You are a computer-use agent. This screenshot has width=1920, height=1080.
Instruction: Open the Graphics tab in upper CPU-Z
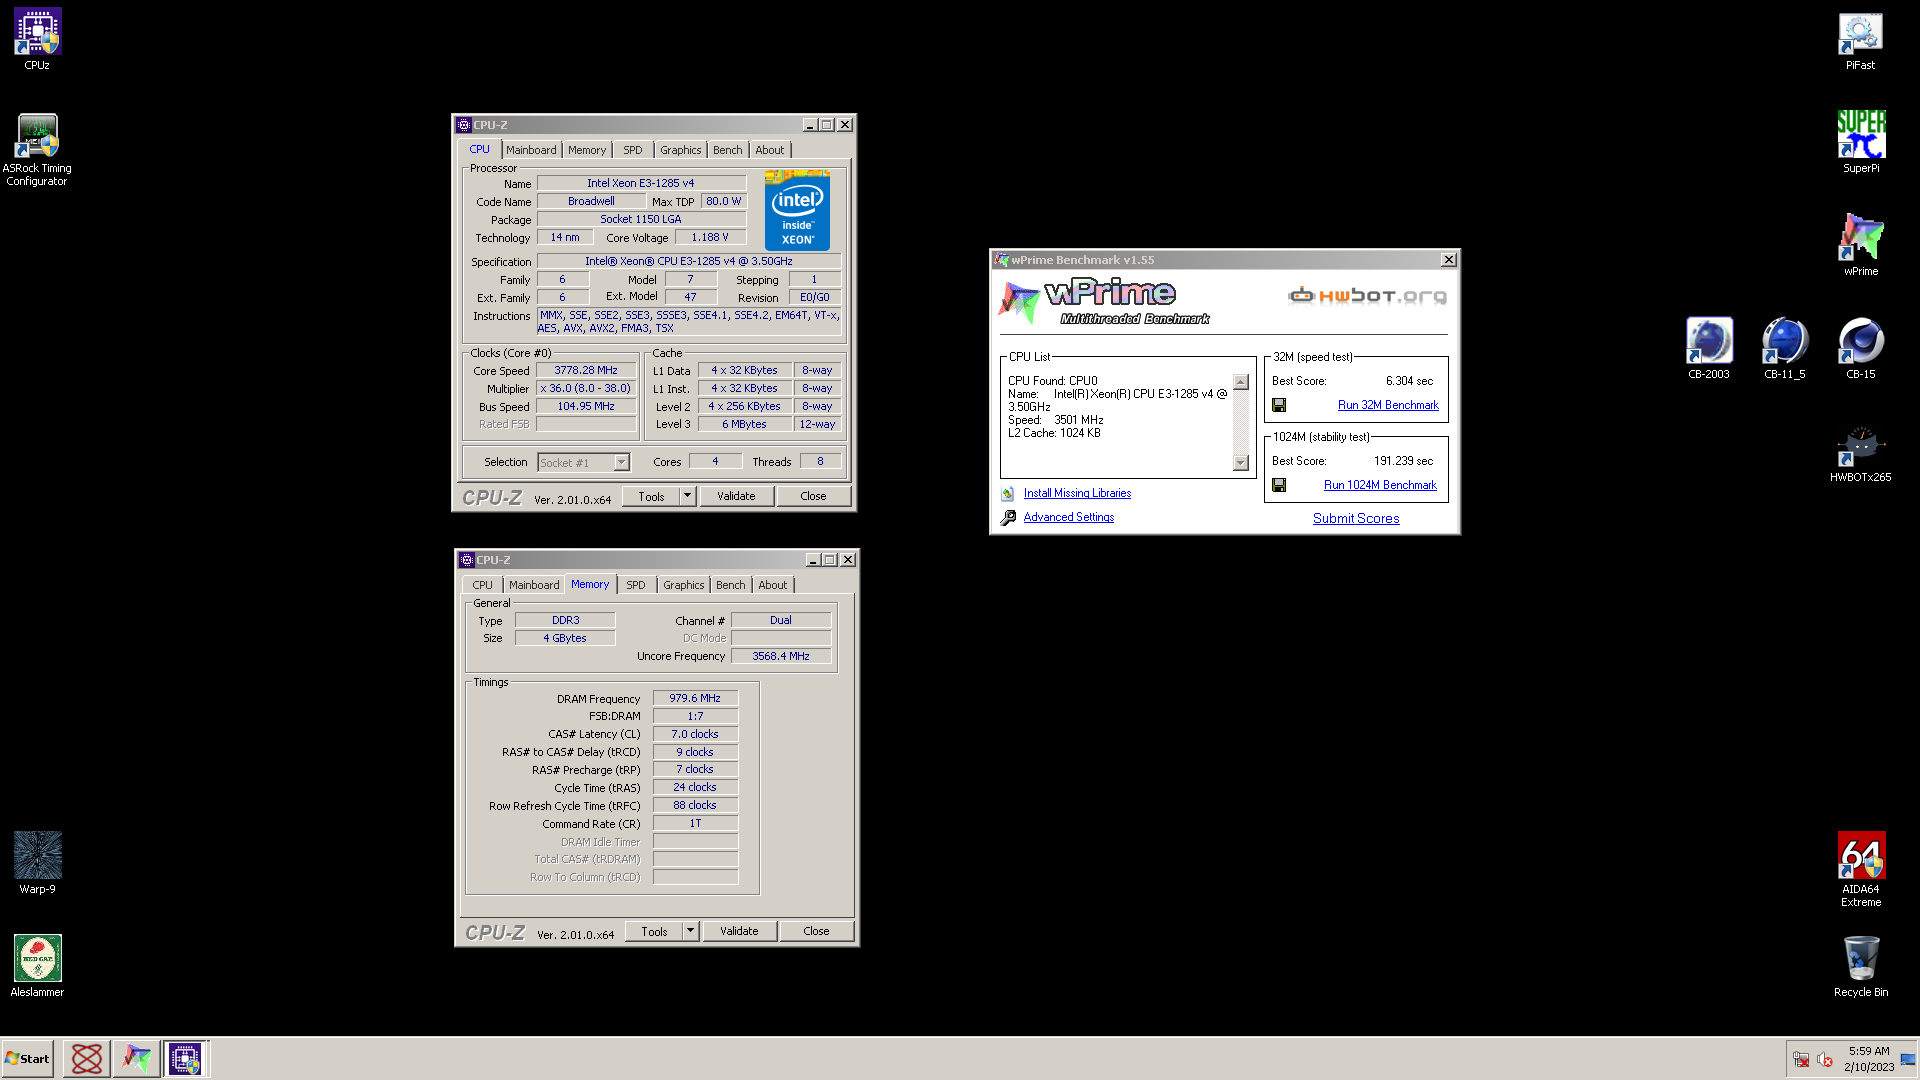pos(681,150)
